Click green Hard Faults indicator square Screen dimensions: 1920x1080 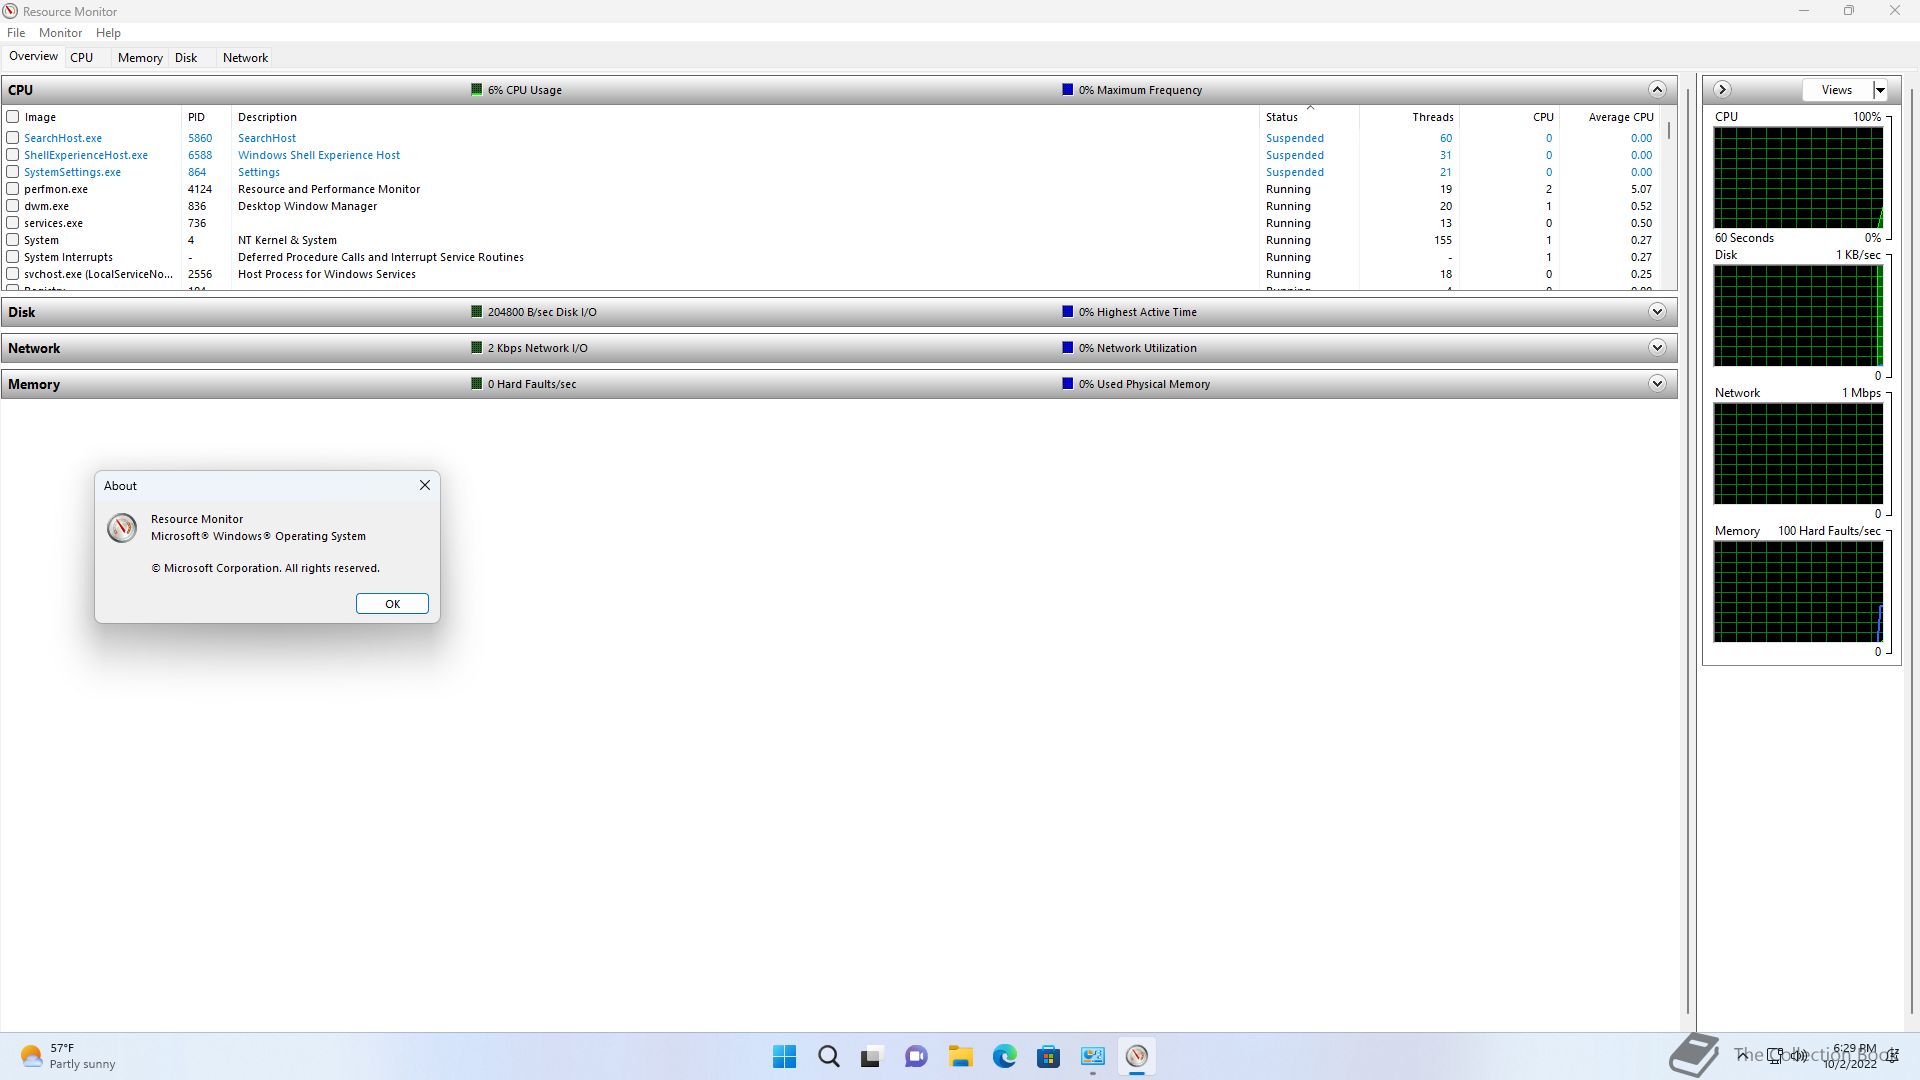pos(477,383)
